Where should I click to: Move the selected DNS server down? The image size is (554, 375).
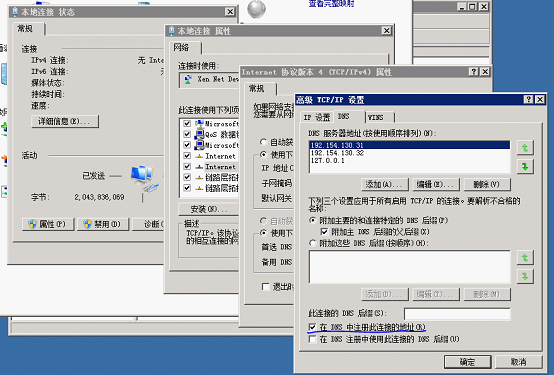[x=525, y=166]
